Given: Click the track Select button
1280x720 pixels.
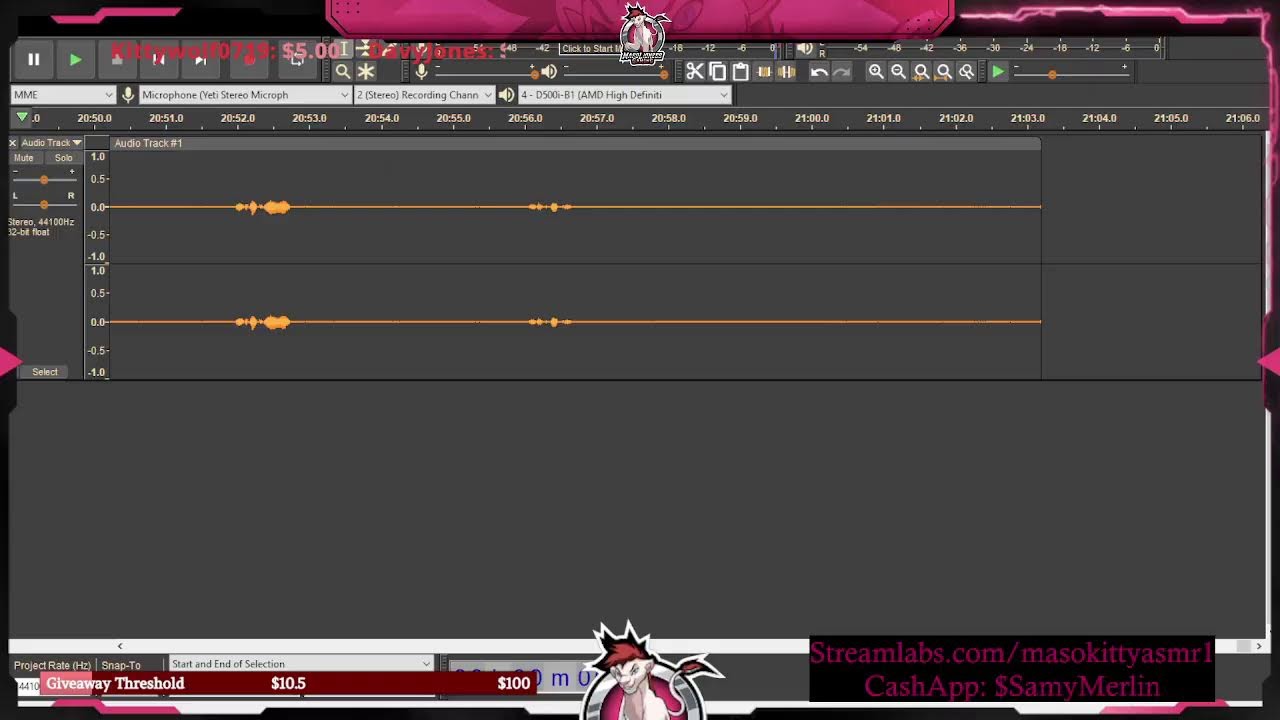Looking at the screenshot, I should [45, 372].
